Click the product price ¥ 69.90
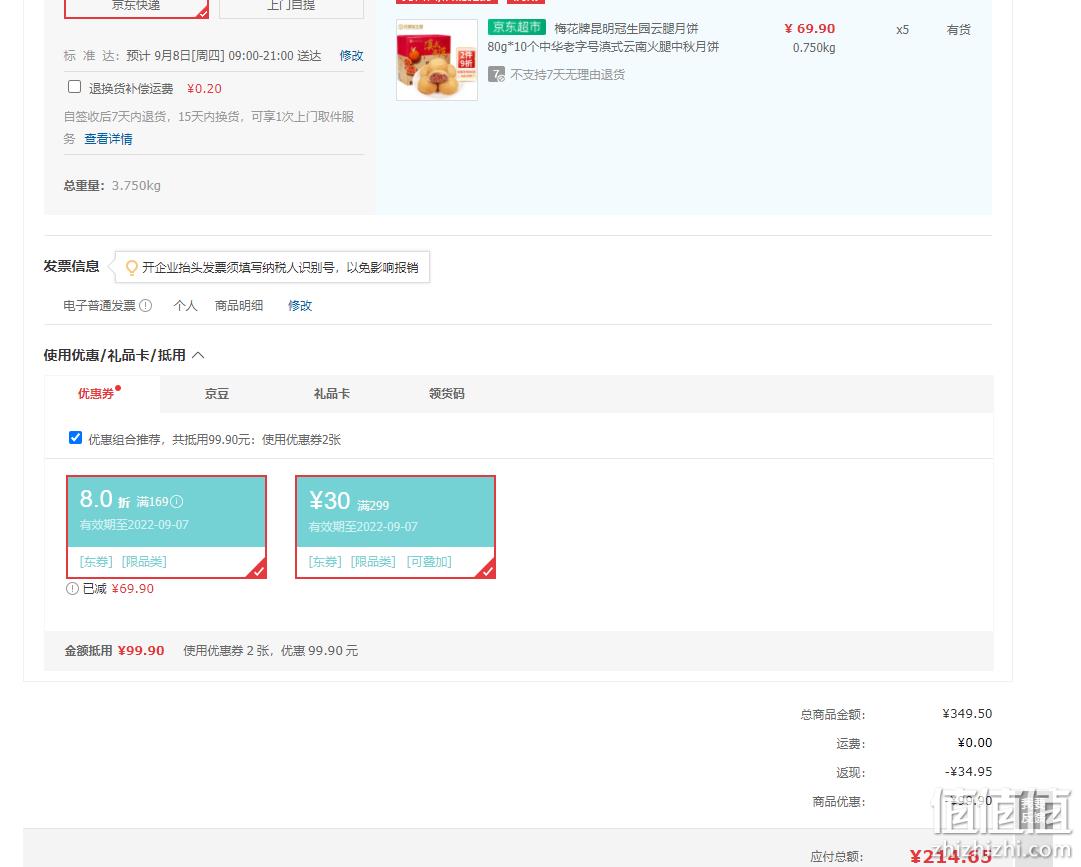Screen dimensions: 1081x867 point(809,29)
